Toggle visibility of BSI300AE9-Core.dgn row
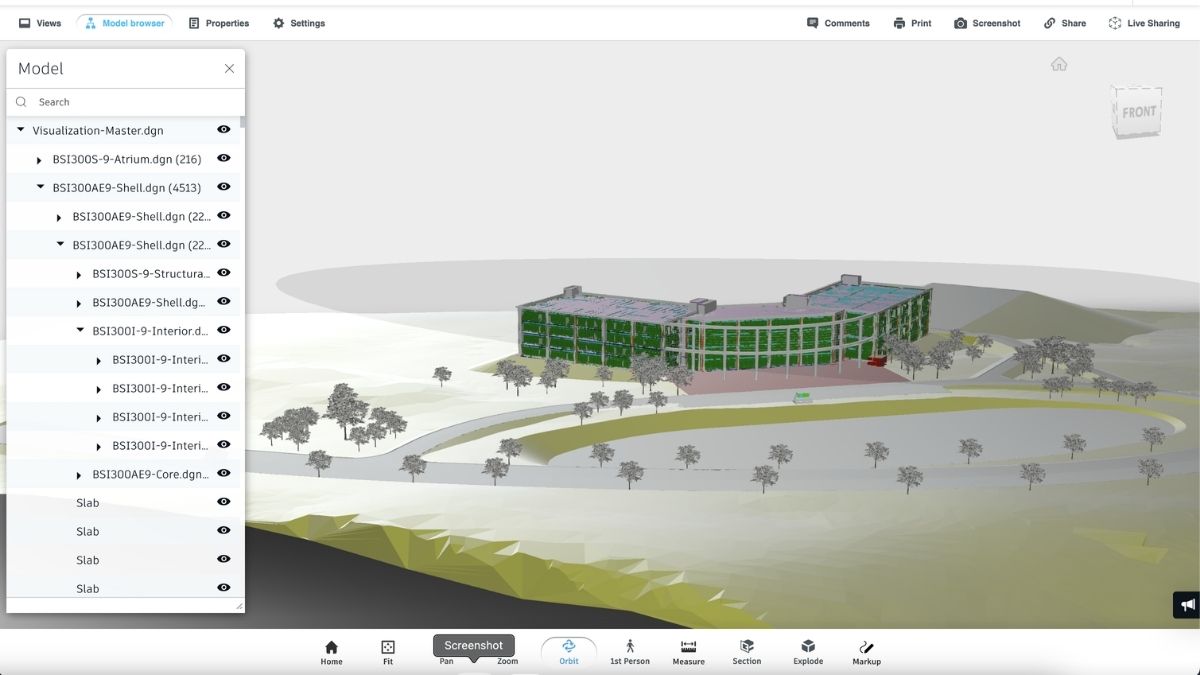Image resolution: width=1200 pixels, height=675 pixels. pos(224,473)
